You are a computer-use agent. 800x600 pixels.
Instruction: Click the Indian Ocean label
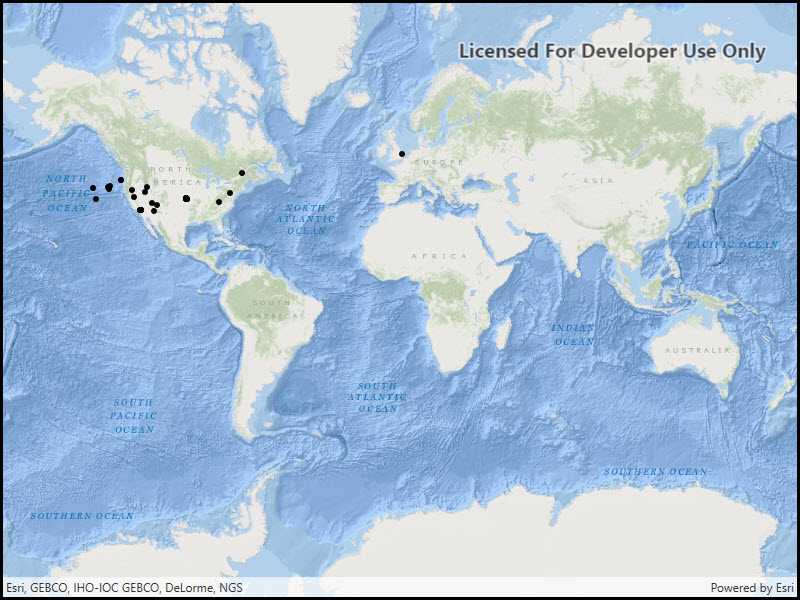coord(574,335)
